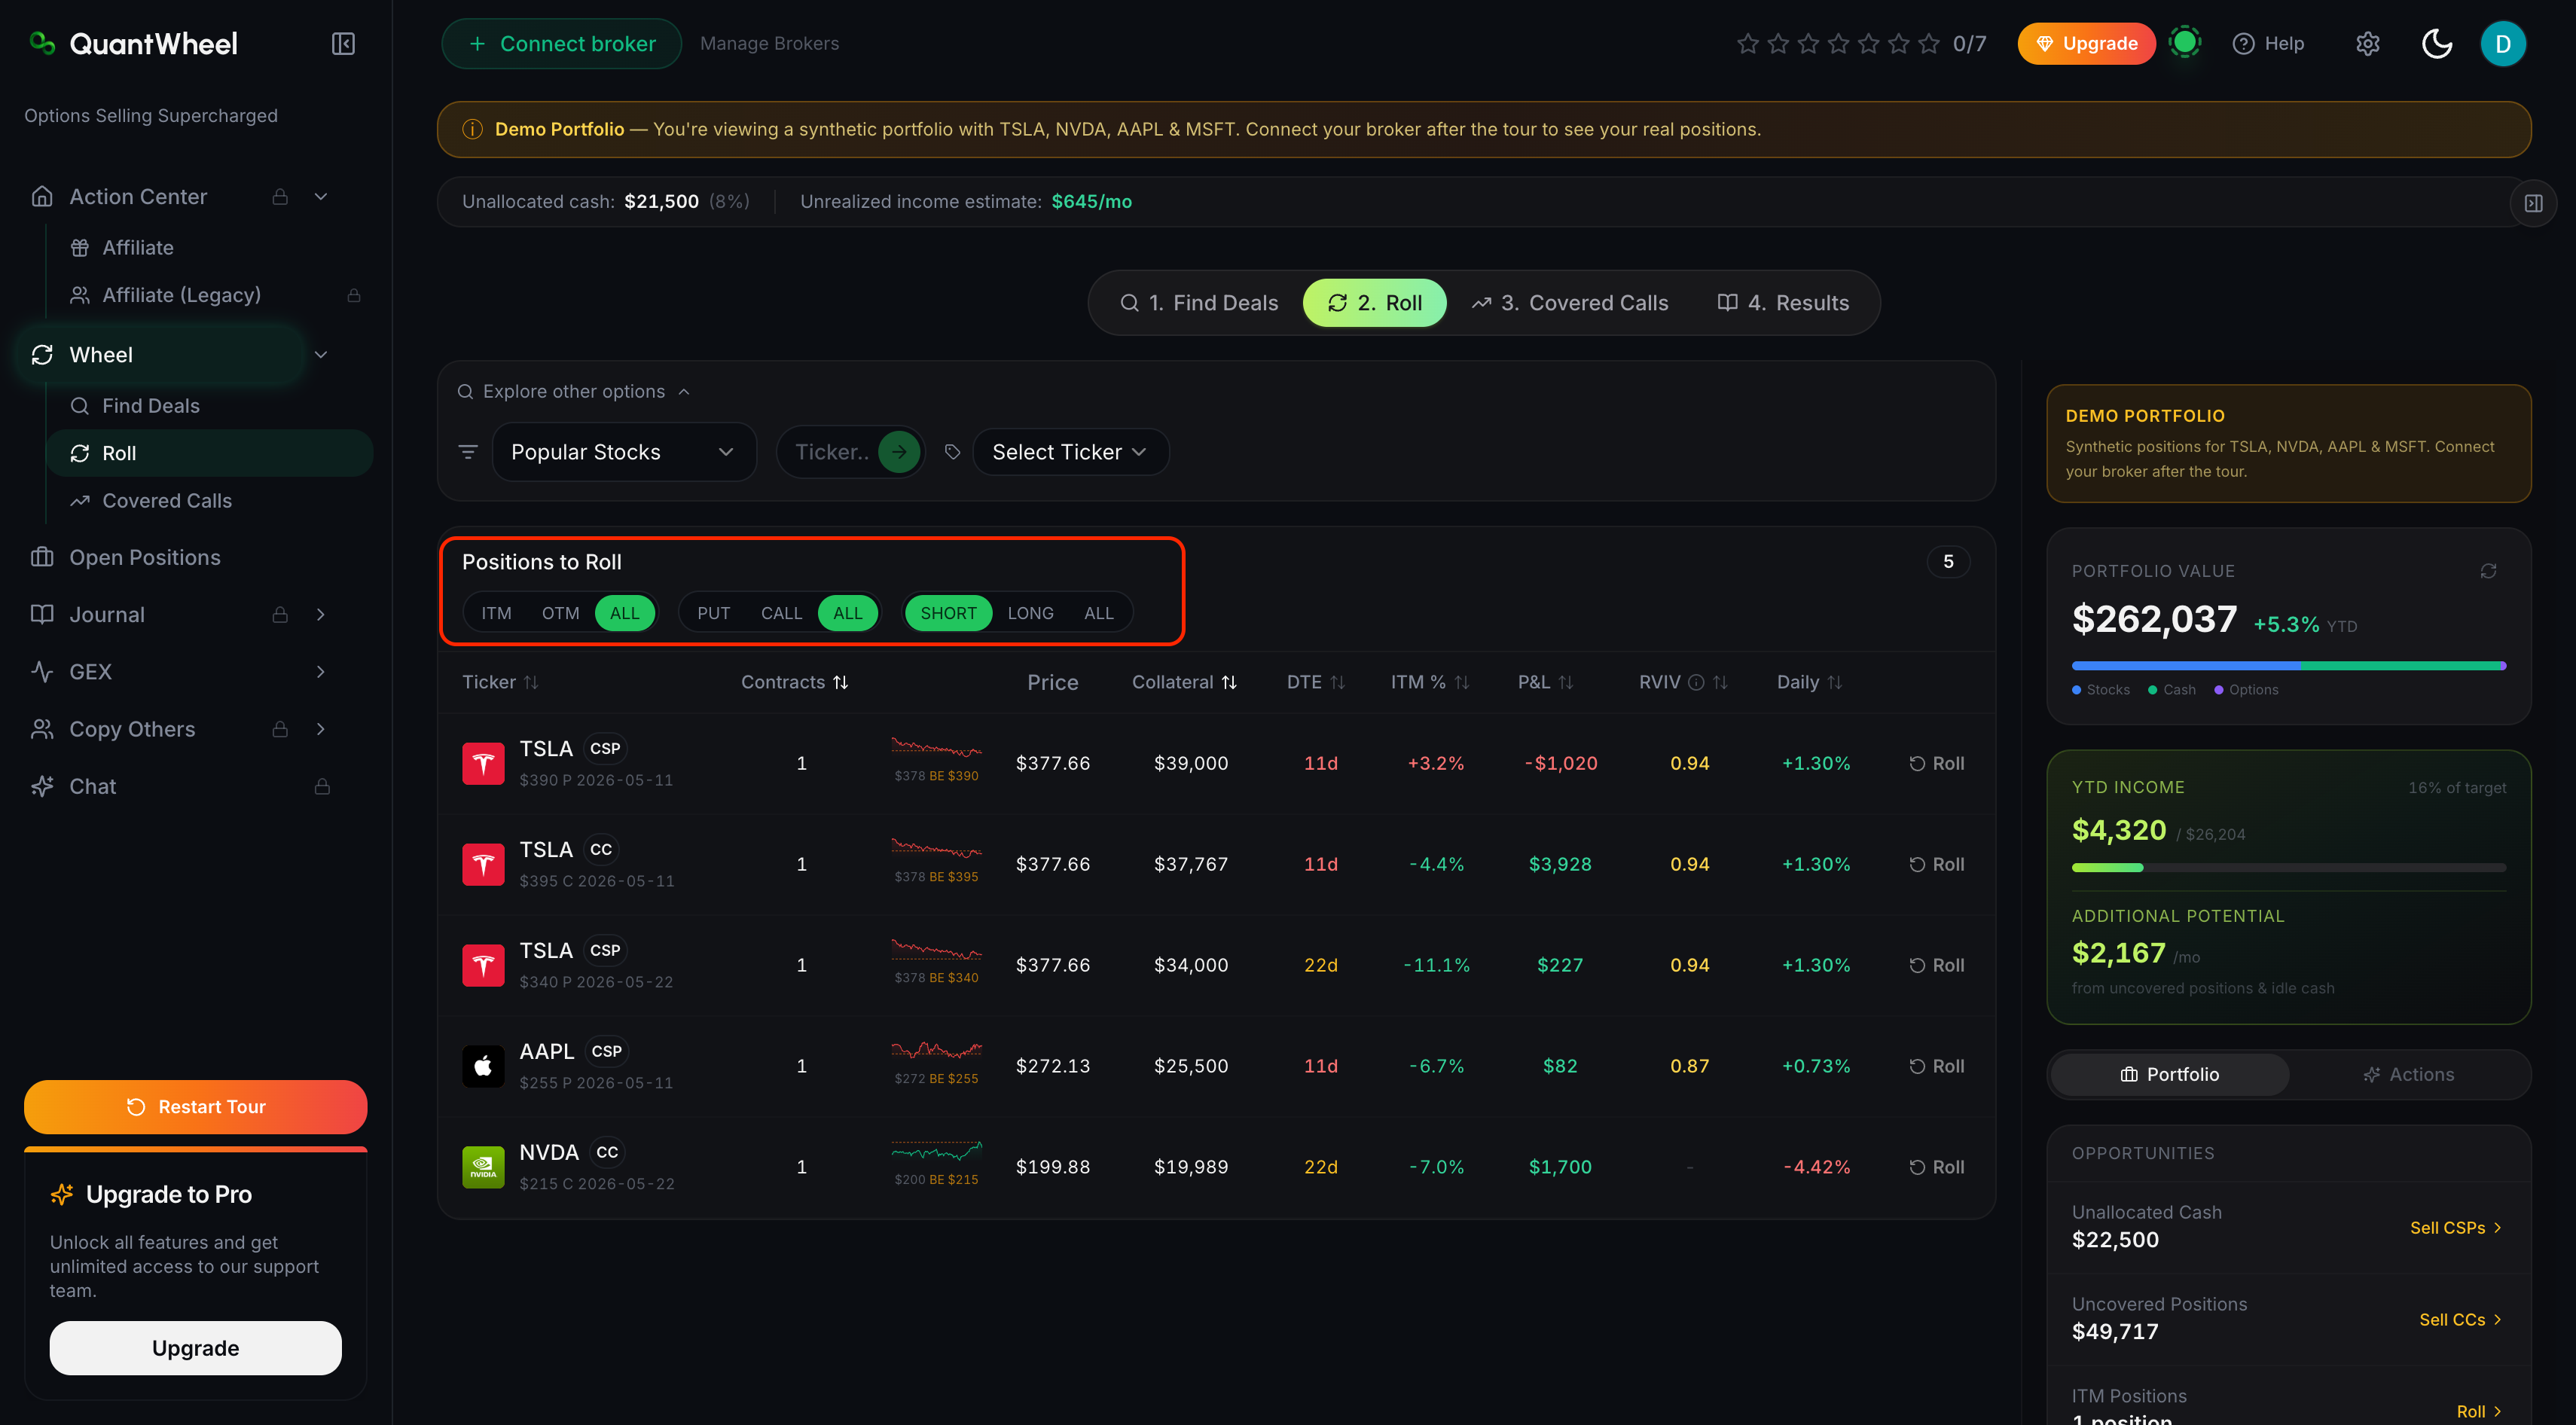Viewport: 2576px width, 1425px height.
Task: Refresh portfolio value icon
Action: 2488,571
